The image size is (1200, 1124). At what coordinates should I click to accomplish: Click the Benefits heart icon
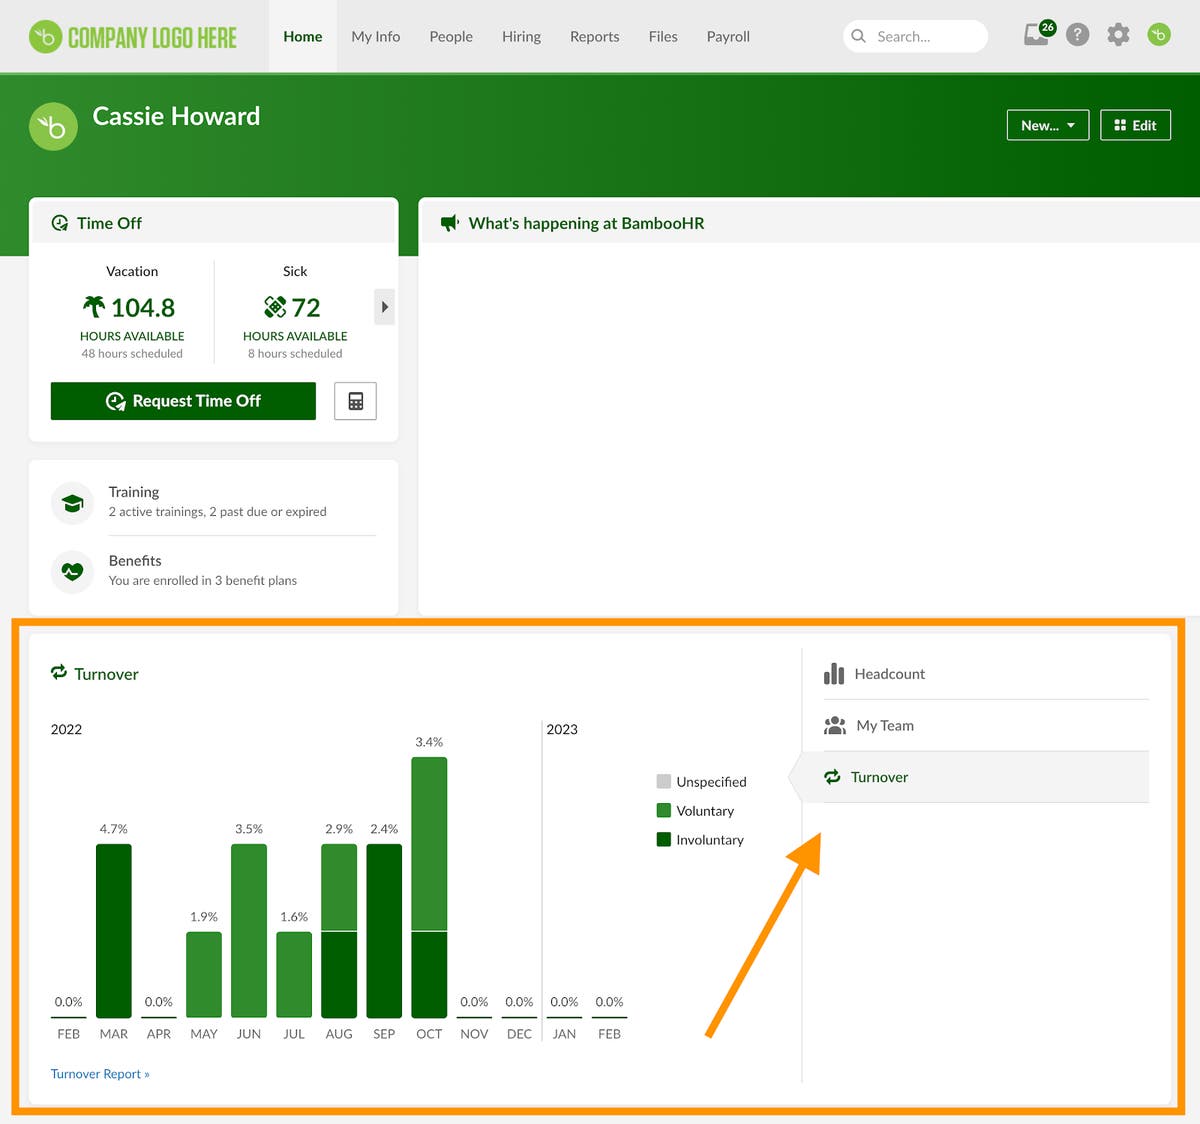(72, 571)
